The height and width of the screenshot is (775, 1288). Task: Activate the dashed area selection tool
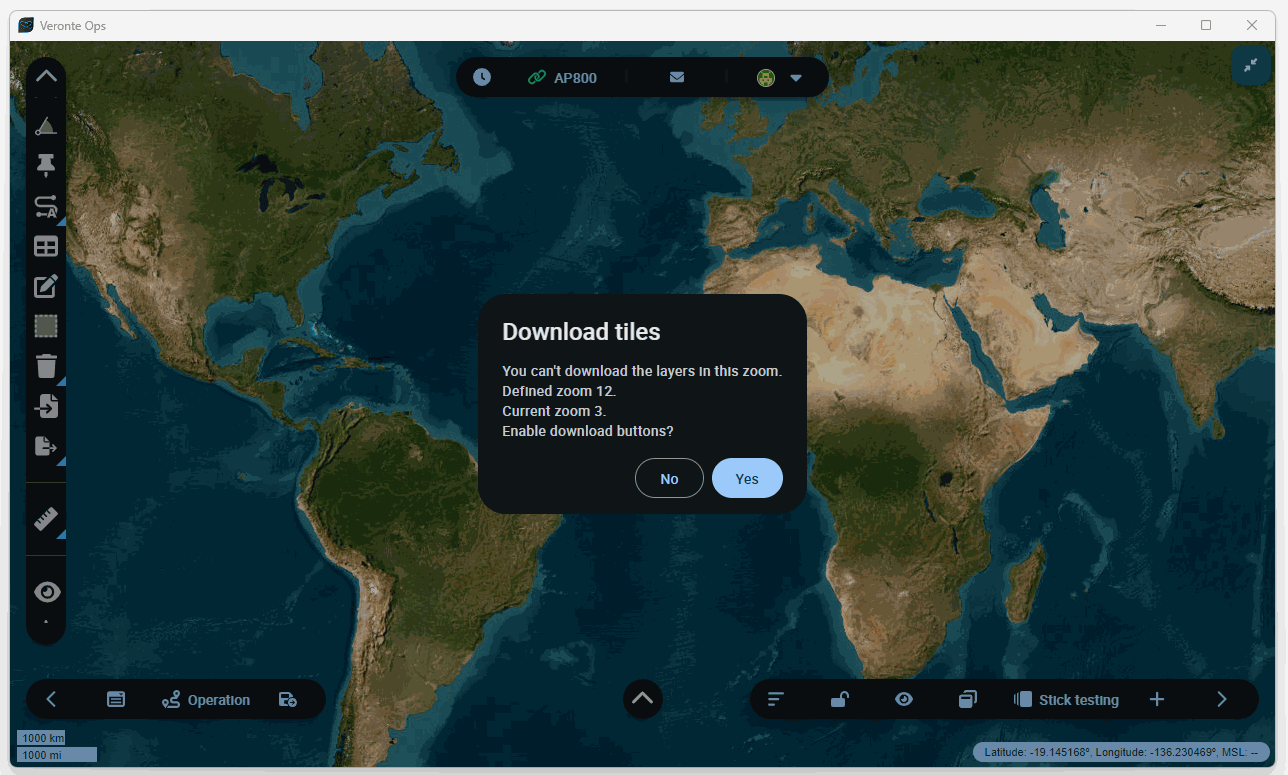point(46,326)
